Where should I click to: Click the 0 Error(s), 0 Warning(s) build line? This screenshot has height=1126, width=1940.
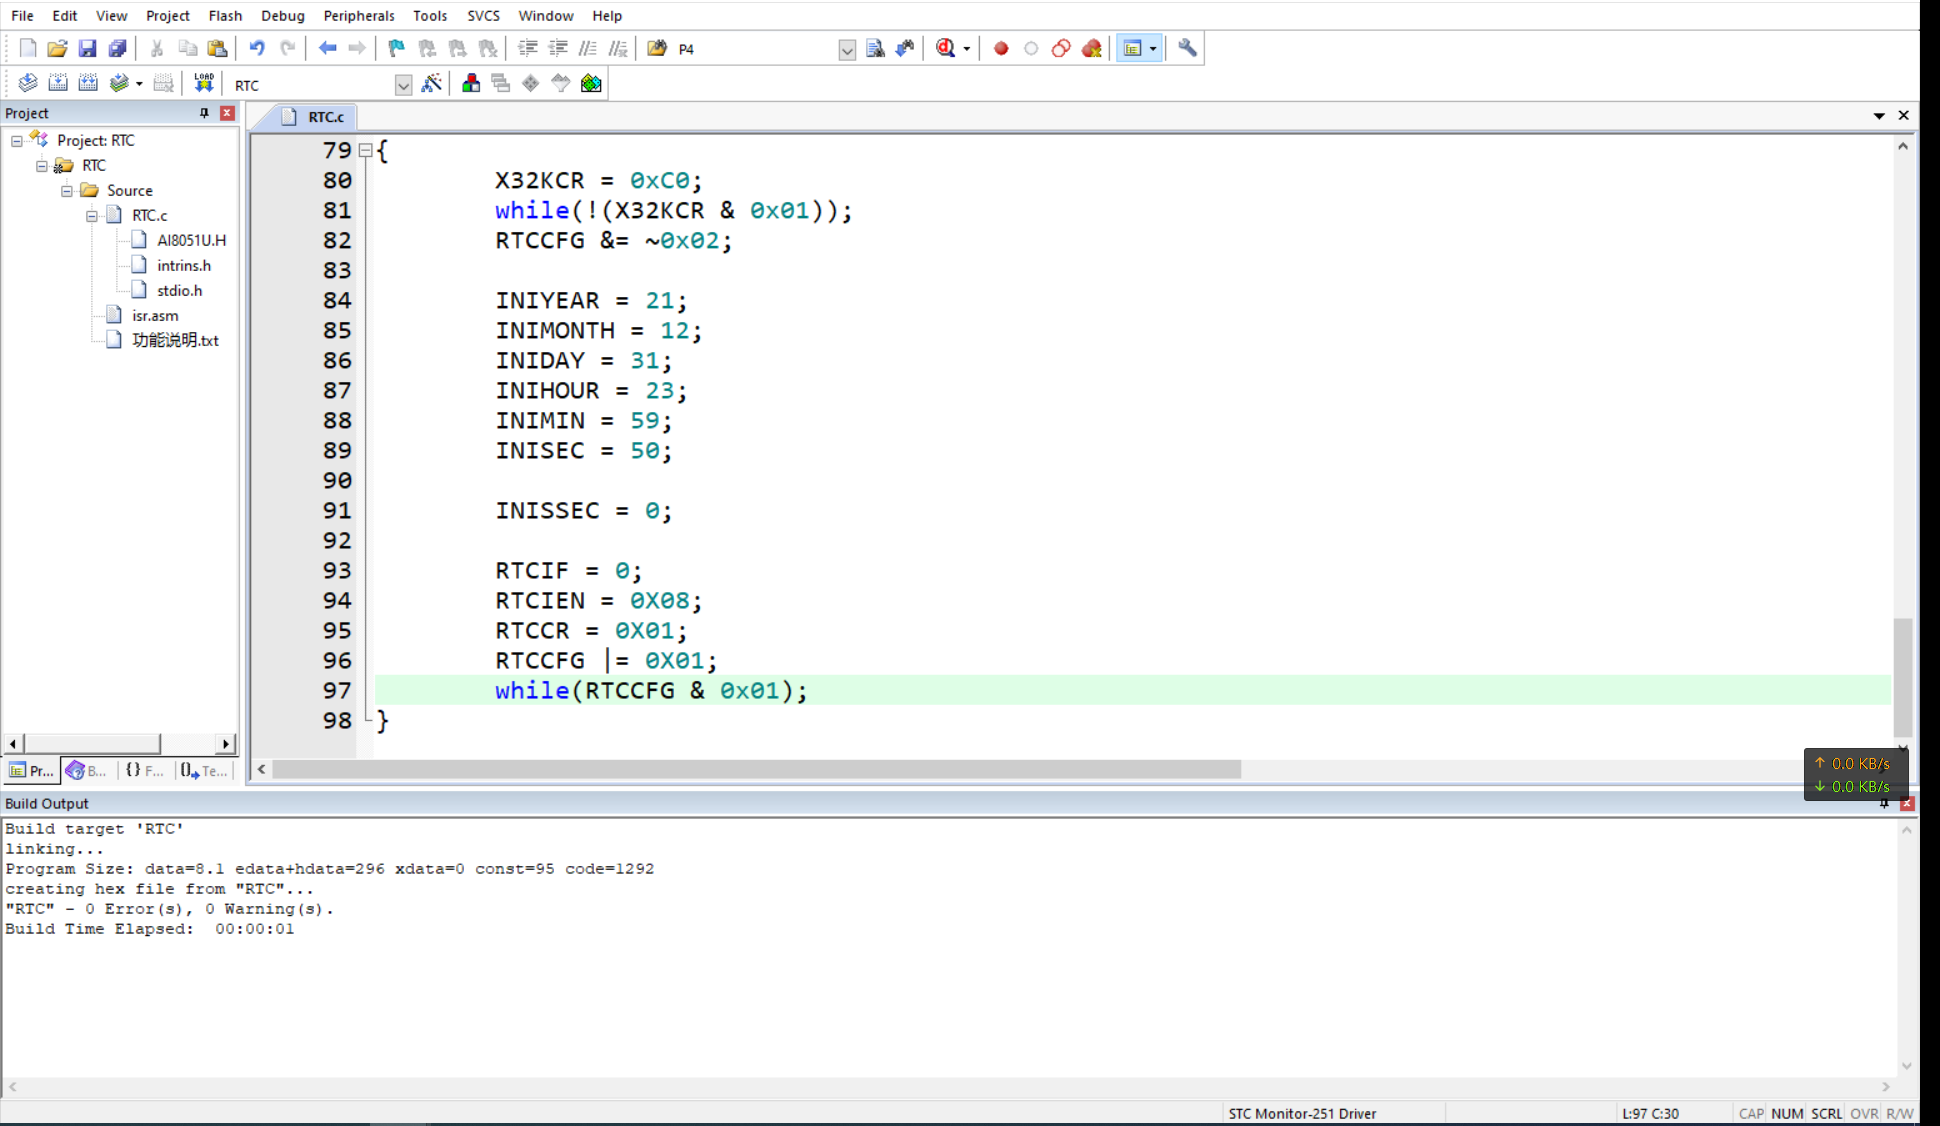pyautogui.click(x=169, y=909)
